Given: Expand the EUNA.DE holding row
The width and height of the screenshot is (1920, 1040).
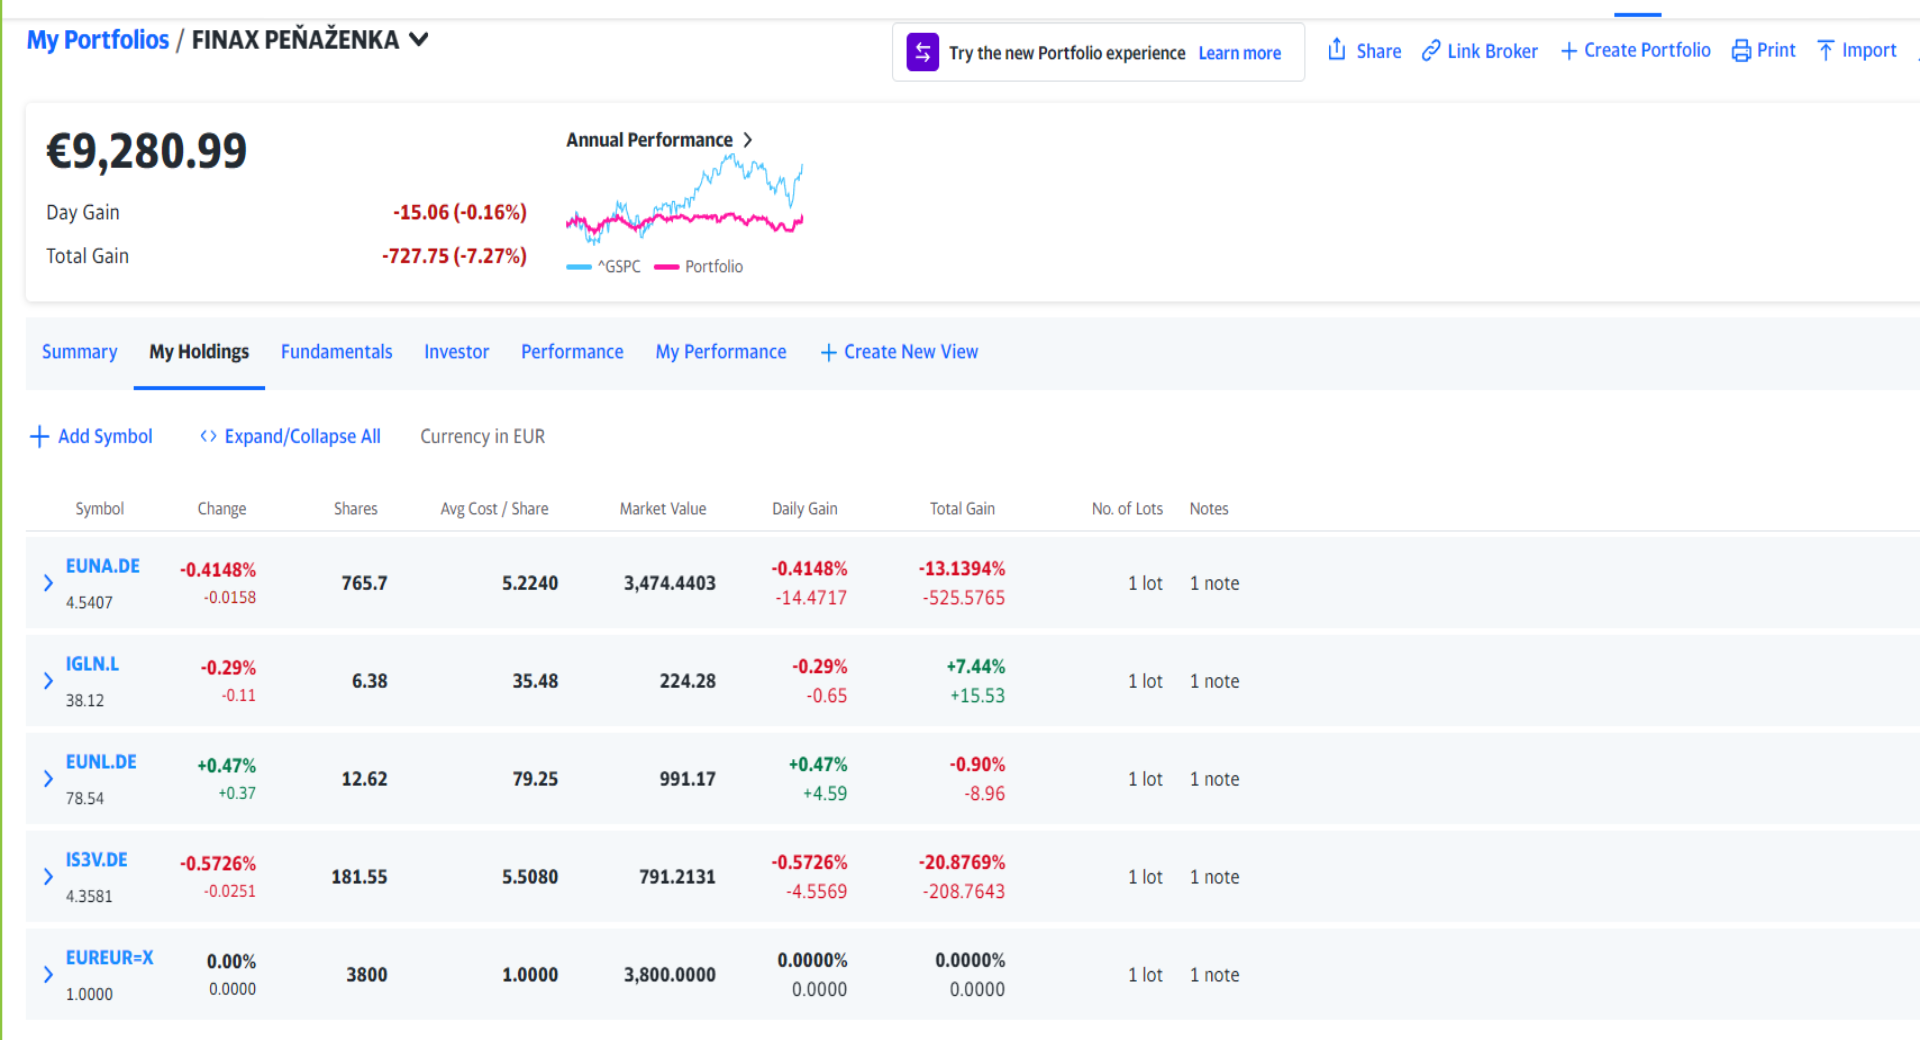Looking at the screenshot, I should (x=48, y=583).
